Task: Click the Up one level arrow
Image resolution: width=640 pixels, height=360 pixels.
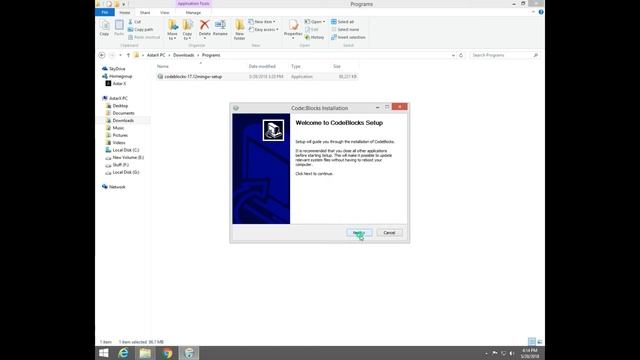Action: (x=128, y=55)
